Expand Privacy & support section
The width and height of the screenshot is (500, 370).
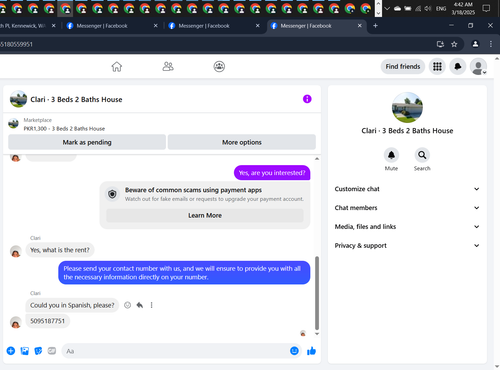(x=407, y=246)
